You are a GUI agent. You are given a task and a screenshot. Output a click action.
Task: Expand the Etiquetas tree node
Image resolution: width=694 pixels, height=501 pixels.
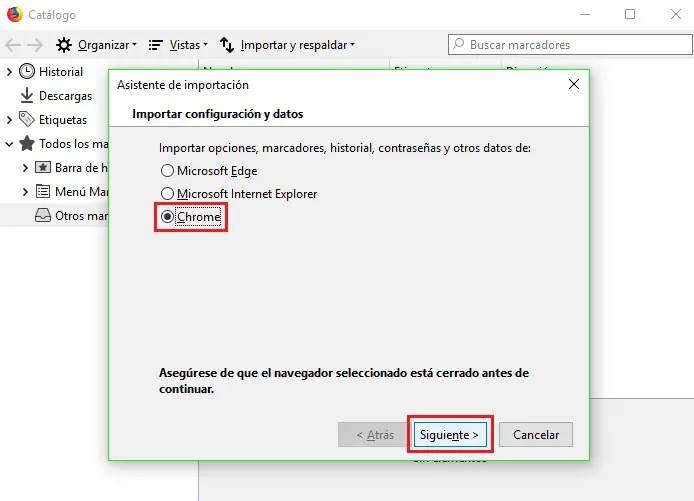[x=9, y=119]
